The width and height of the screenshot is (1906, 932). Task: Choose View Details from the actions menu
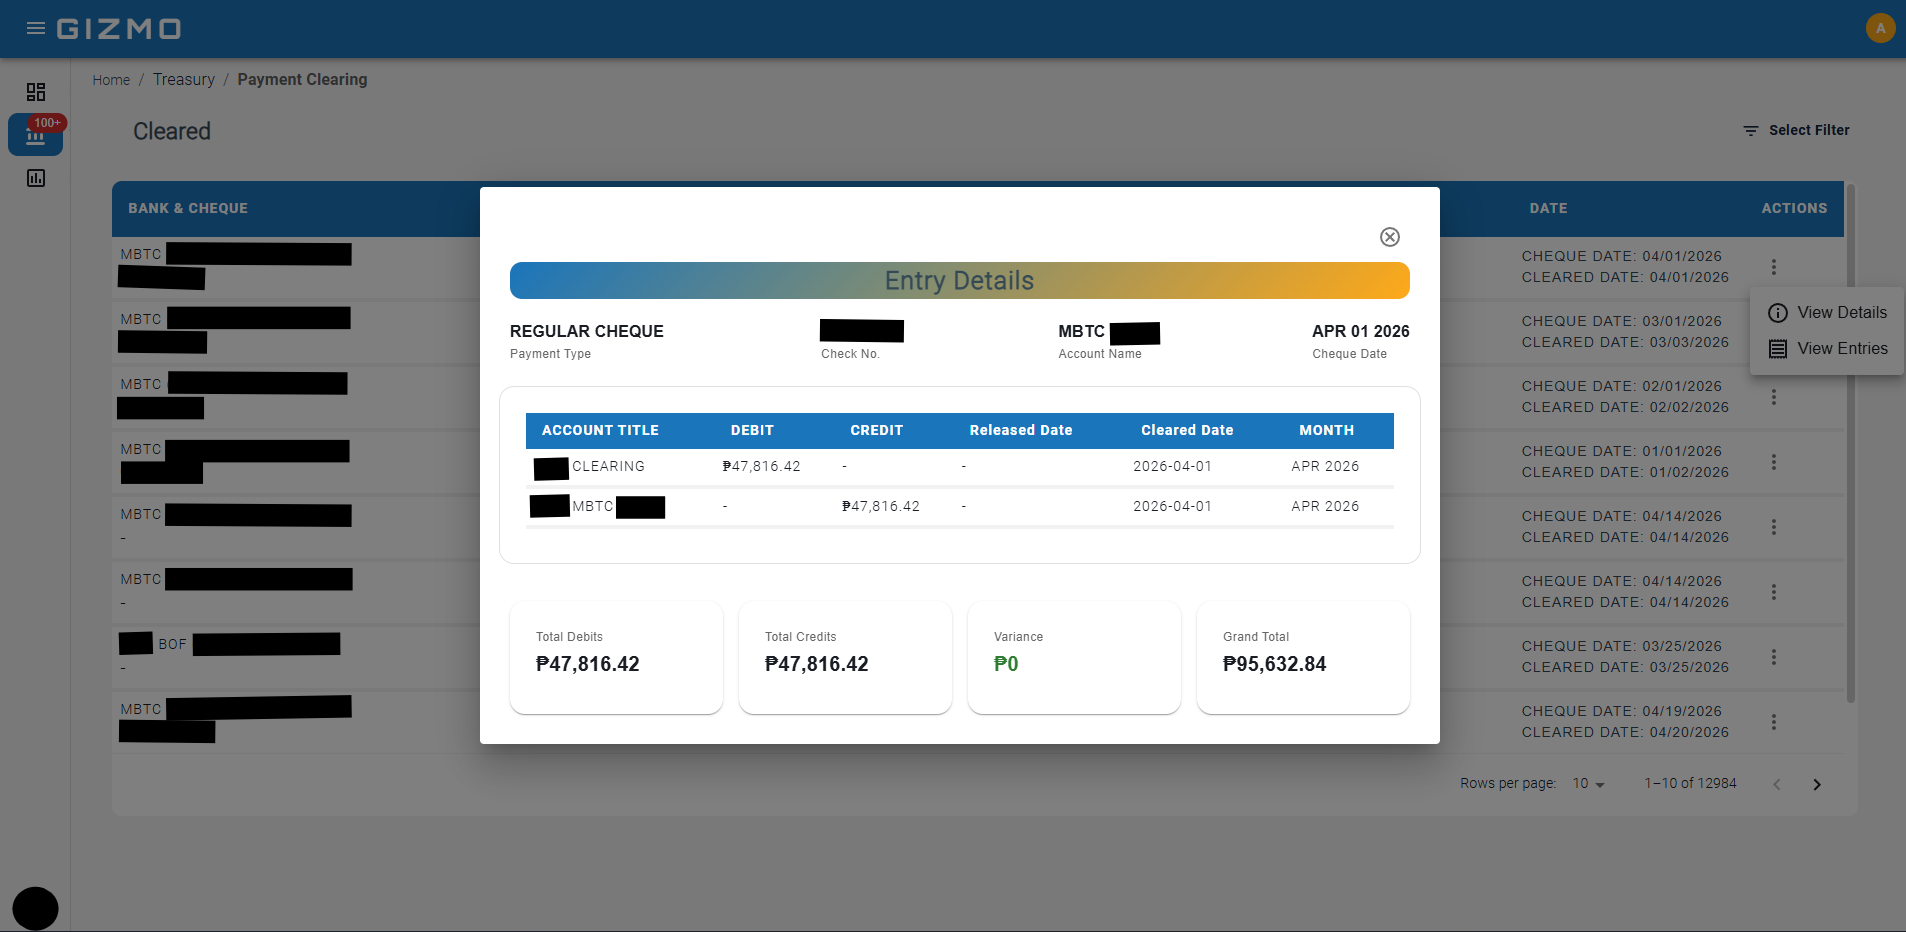coord(1827,312)
